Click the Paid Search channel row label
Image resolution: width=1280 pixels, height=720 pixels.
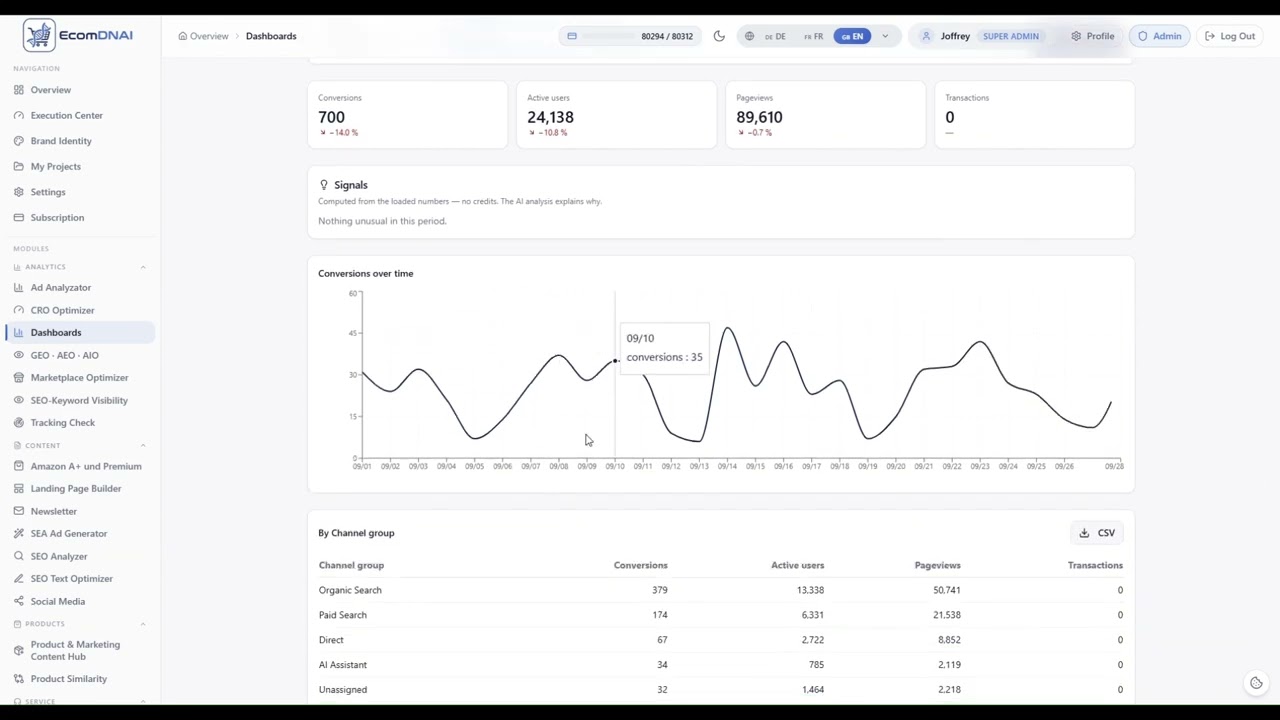(x=343, y=615)
